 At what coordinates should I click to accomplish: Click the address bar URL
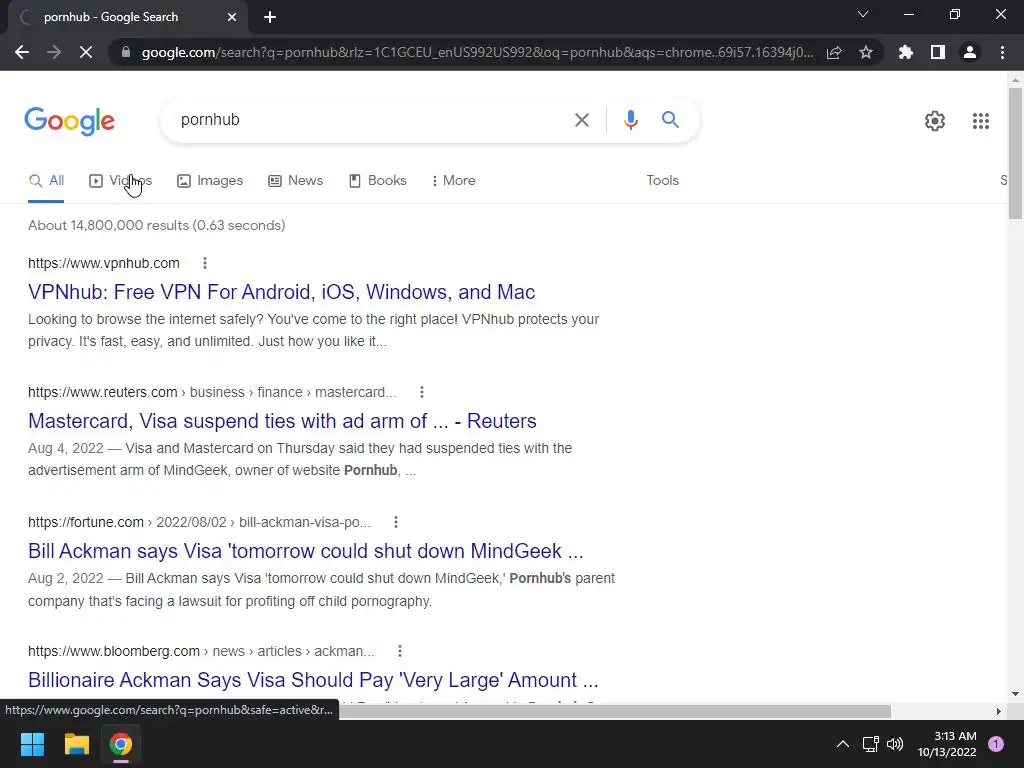[477, 52]
